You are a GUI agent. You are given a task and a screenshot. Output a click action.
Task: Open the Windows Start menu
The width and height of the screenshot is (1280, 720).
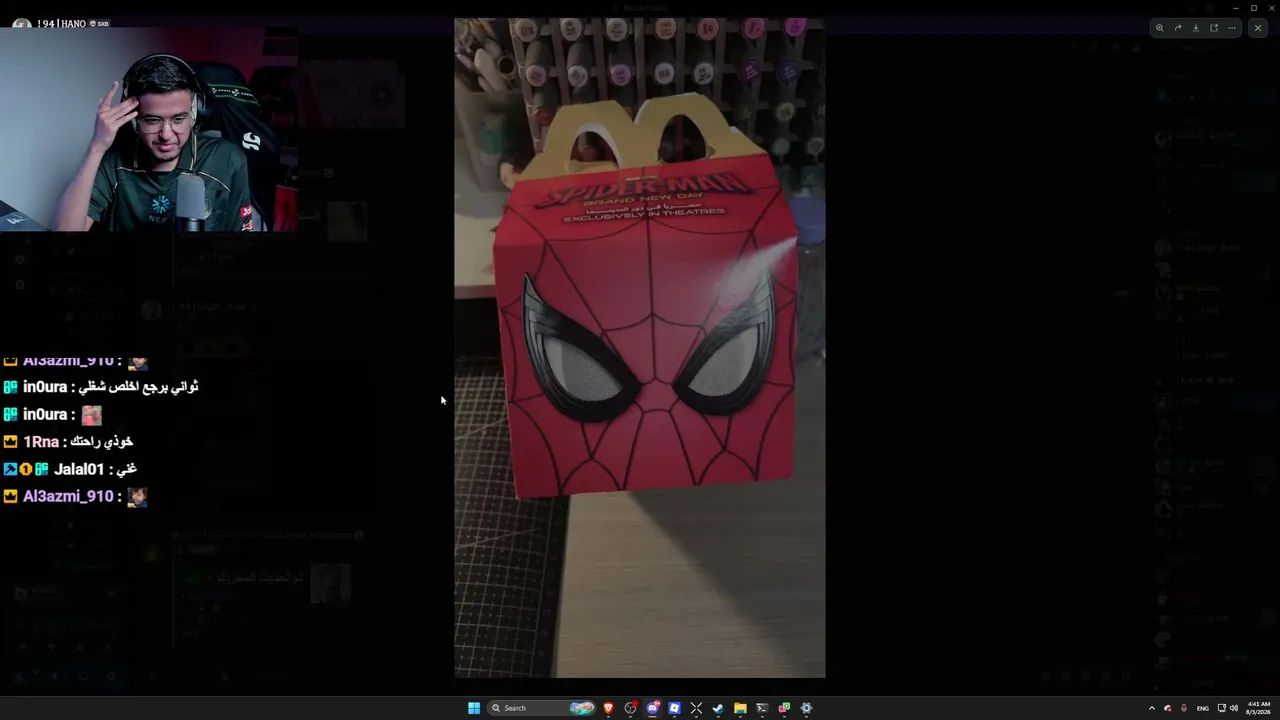(x=474, y=708)
